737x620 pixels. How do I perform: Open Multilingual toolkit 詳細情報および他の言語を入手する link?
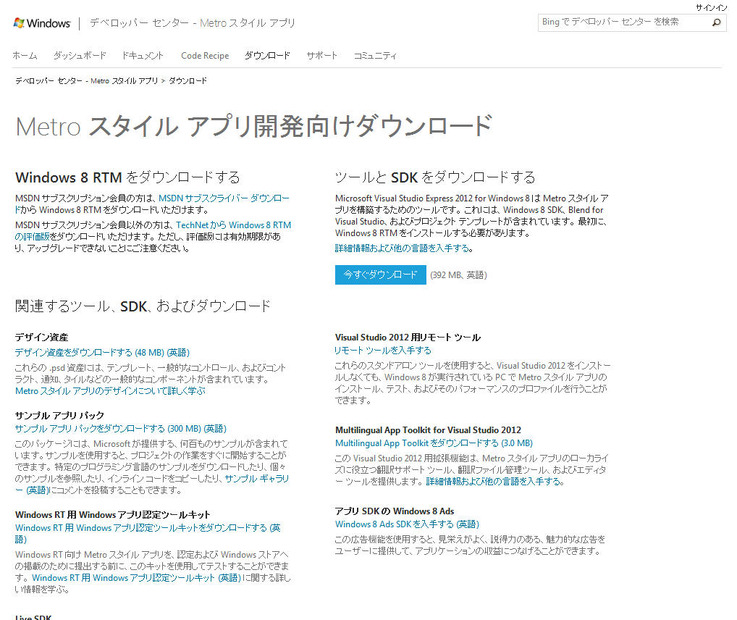(x=494, y=481)
